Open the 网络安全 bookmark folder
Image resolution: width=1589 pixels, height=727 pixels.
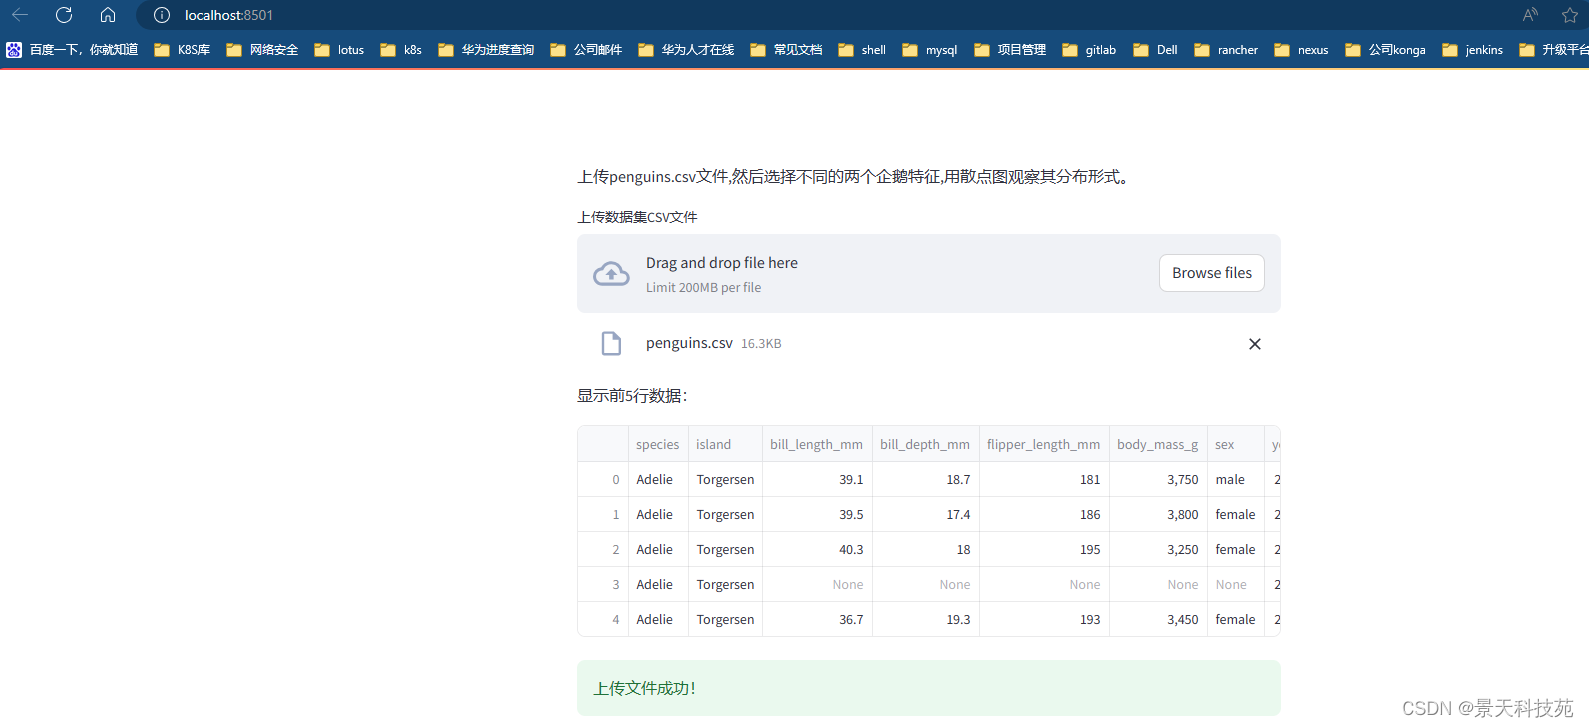click(262, 50)
